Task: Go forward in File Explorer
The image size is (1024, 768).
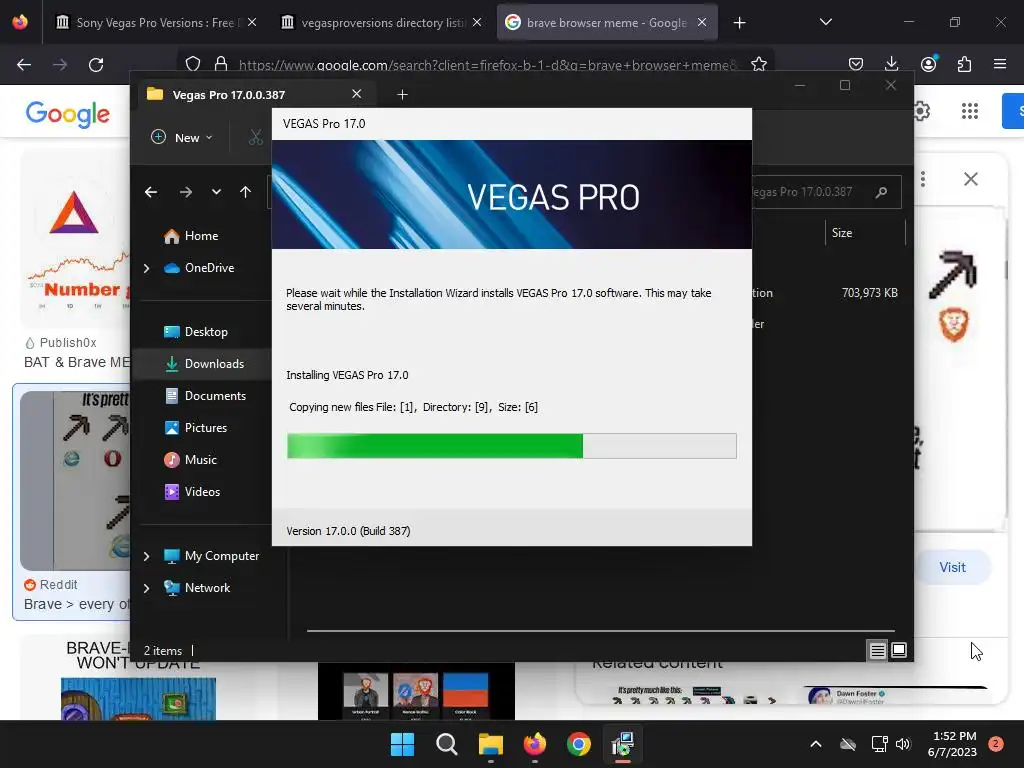Action: pos(186,192)
